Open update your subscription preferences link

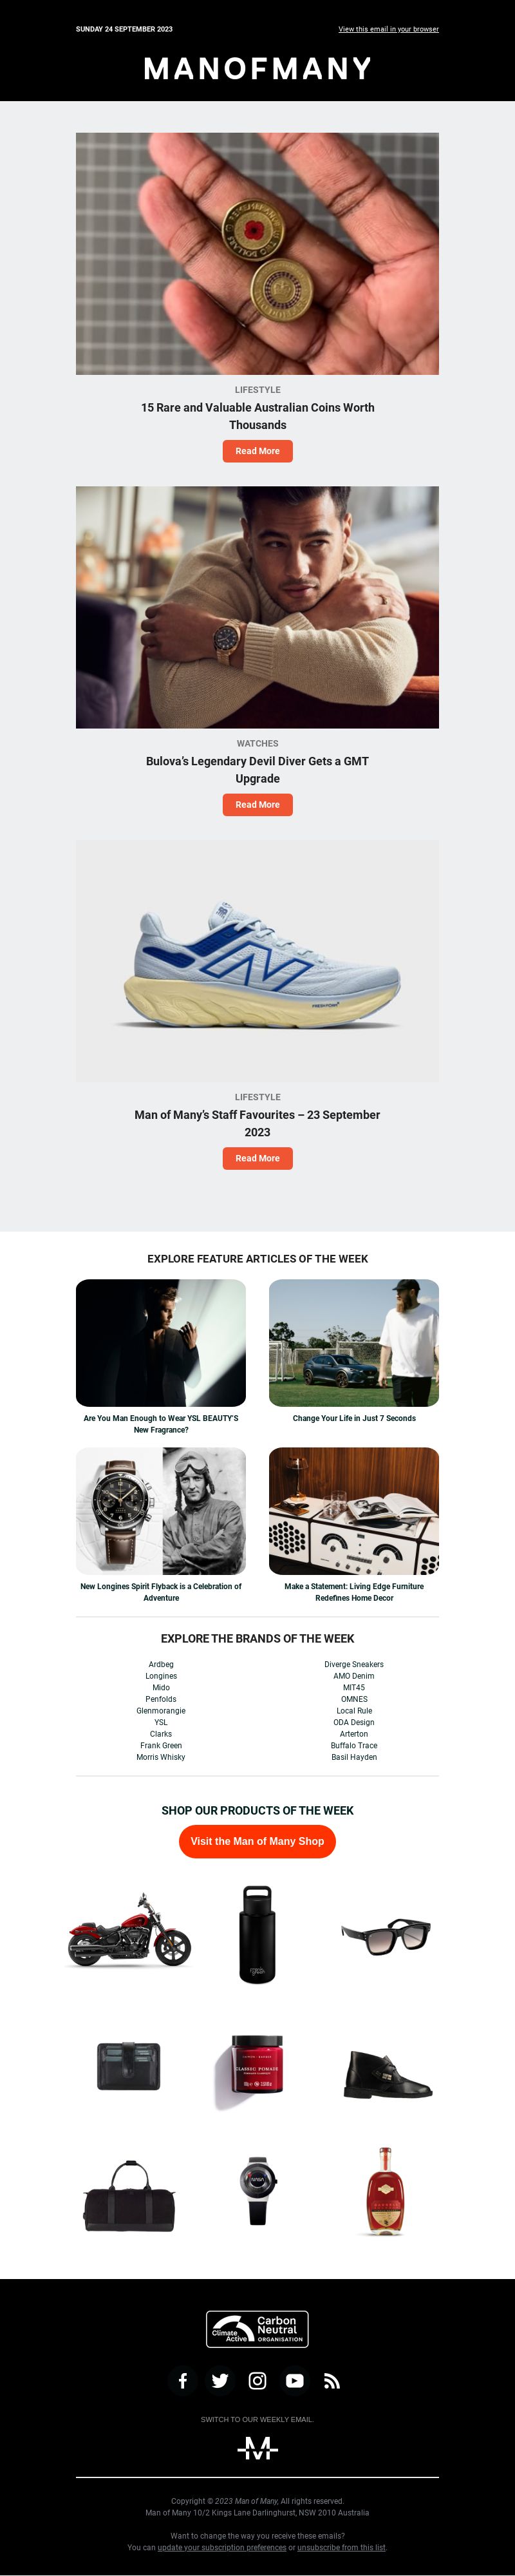[222, 2547]
